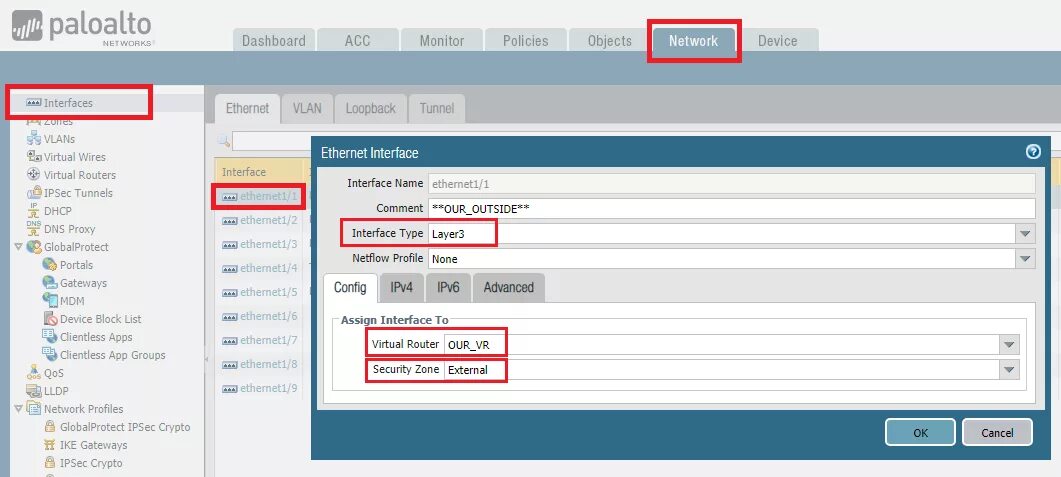Image resolution: width=1061 pixels, height=477 pixels.
Task: Go to the Policies tab
Action: tap(525, 40)
